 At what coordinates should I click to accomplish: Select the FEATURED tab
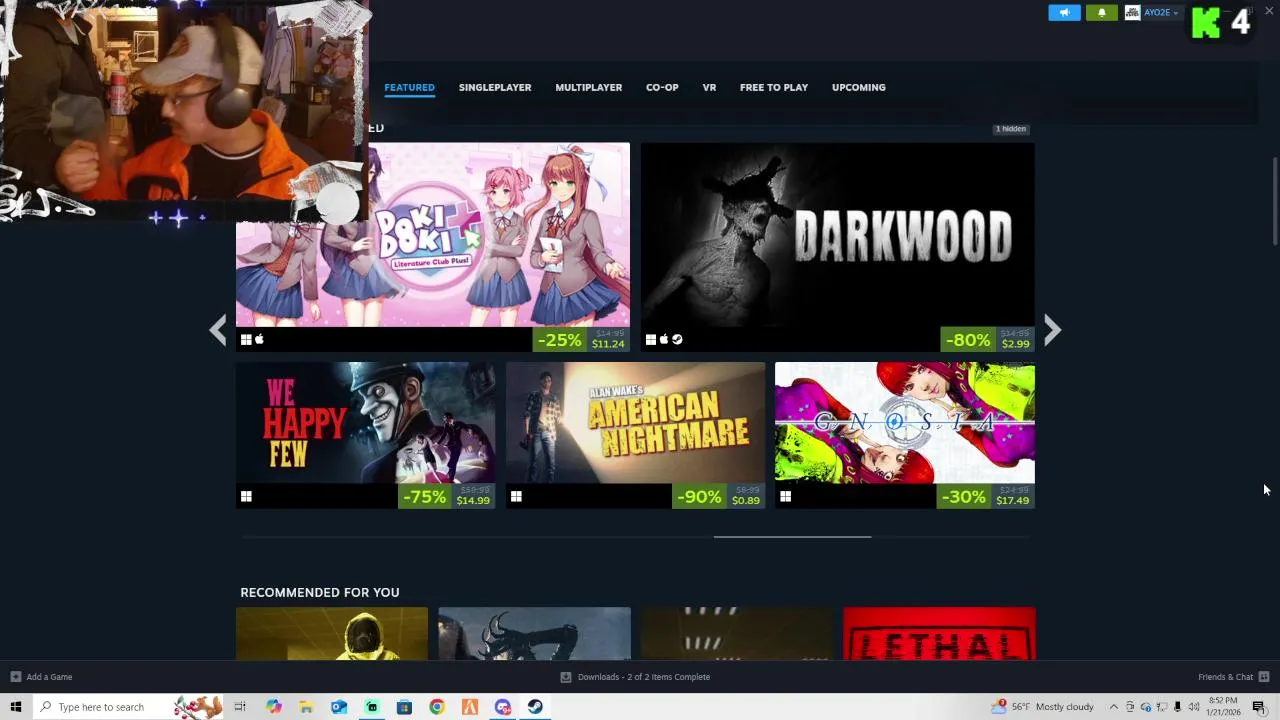[409, 87]
